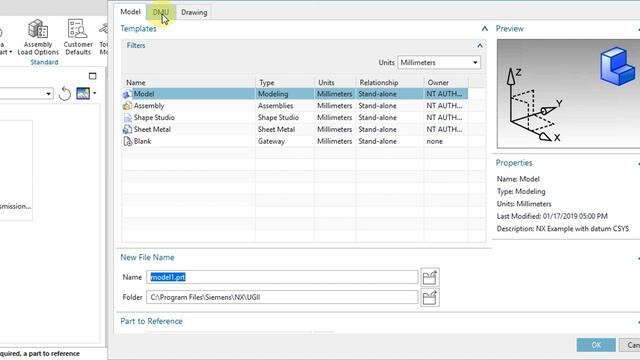Screen dimensions: 640x360
Task: Select the Sheet Metal template row
Action: pos(295,129)
